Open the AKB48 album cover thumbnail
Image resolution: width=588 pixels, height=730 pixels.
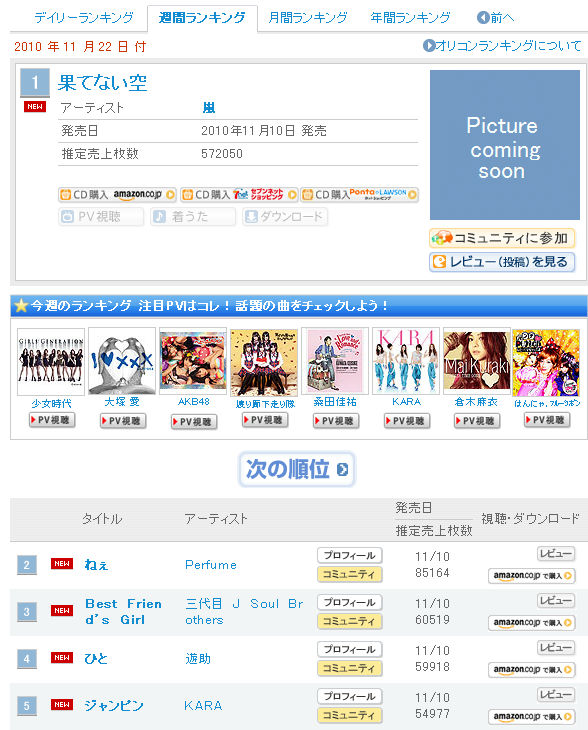tap(193, 360)
